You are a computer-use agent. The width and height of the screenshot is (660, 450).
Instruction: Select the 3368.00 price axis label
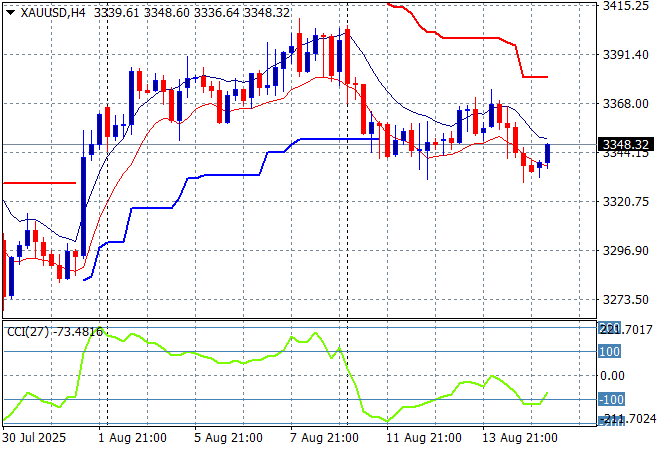point(626,104)
